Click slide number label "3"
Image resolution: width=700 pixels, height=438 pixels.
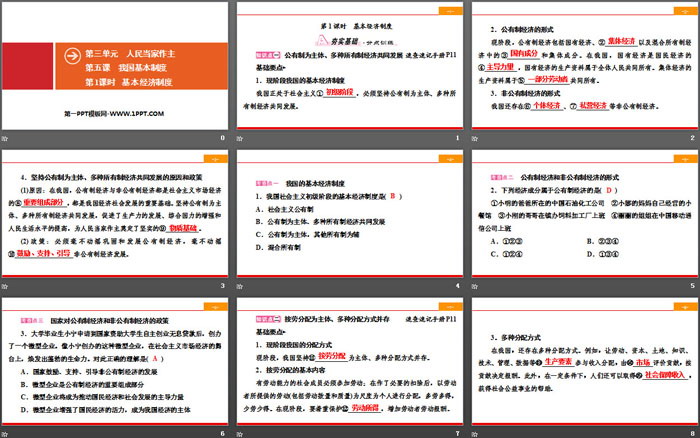pyautogui.click(x=222, y=286)
